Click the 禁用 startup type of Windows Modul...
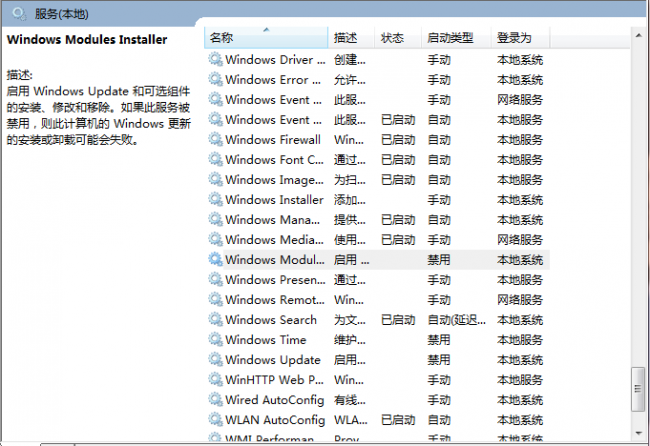This screenshot has width=650, height=446. (439, 260)
